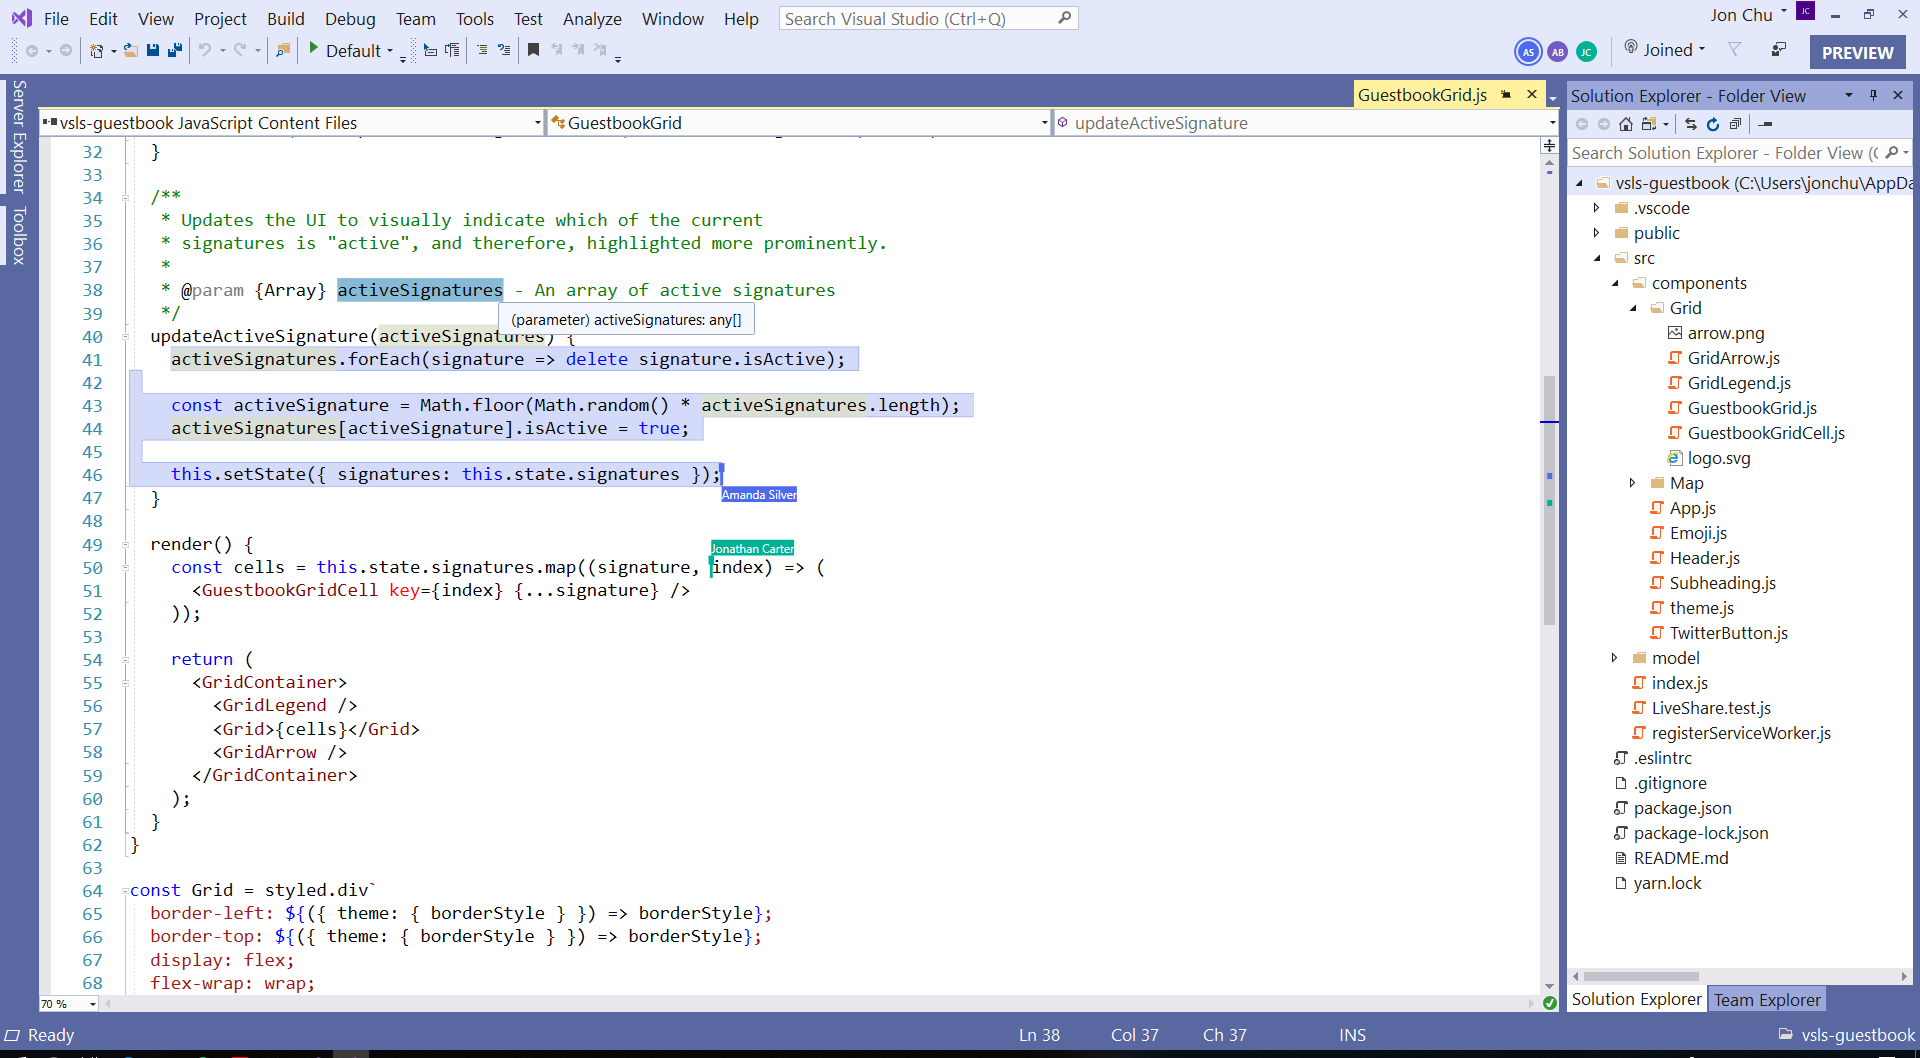
Task: Click the JC participant avatar
Action: click(1586, 52)
